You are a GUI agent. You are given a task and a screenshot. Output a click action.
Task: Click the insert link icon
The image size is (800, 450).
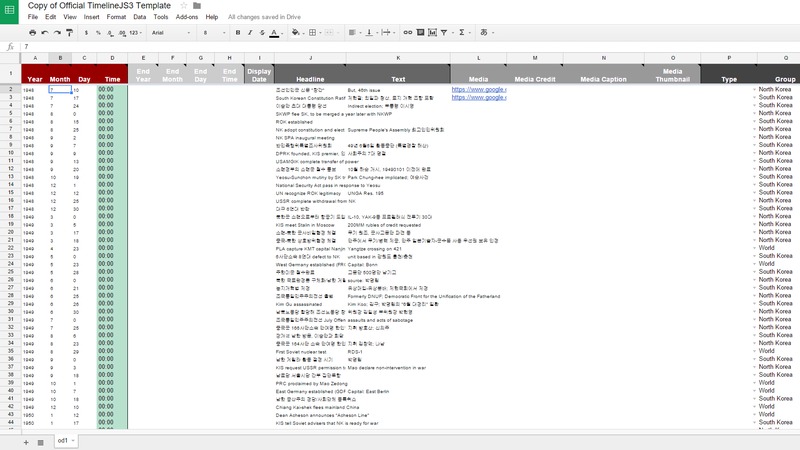[408, 33]
